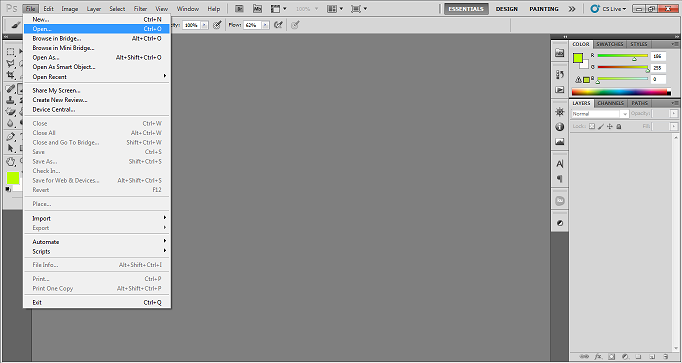Select the Blur droplet tool
The image size is (682, 363).
(10, 123)
